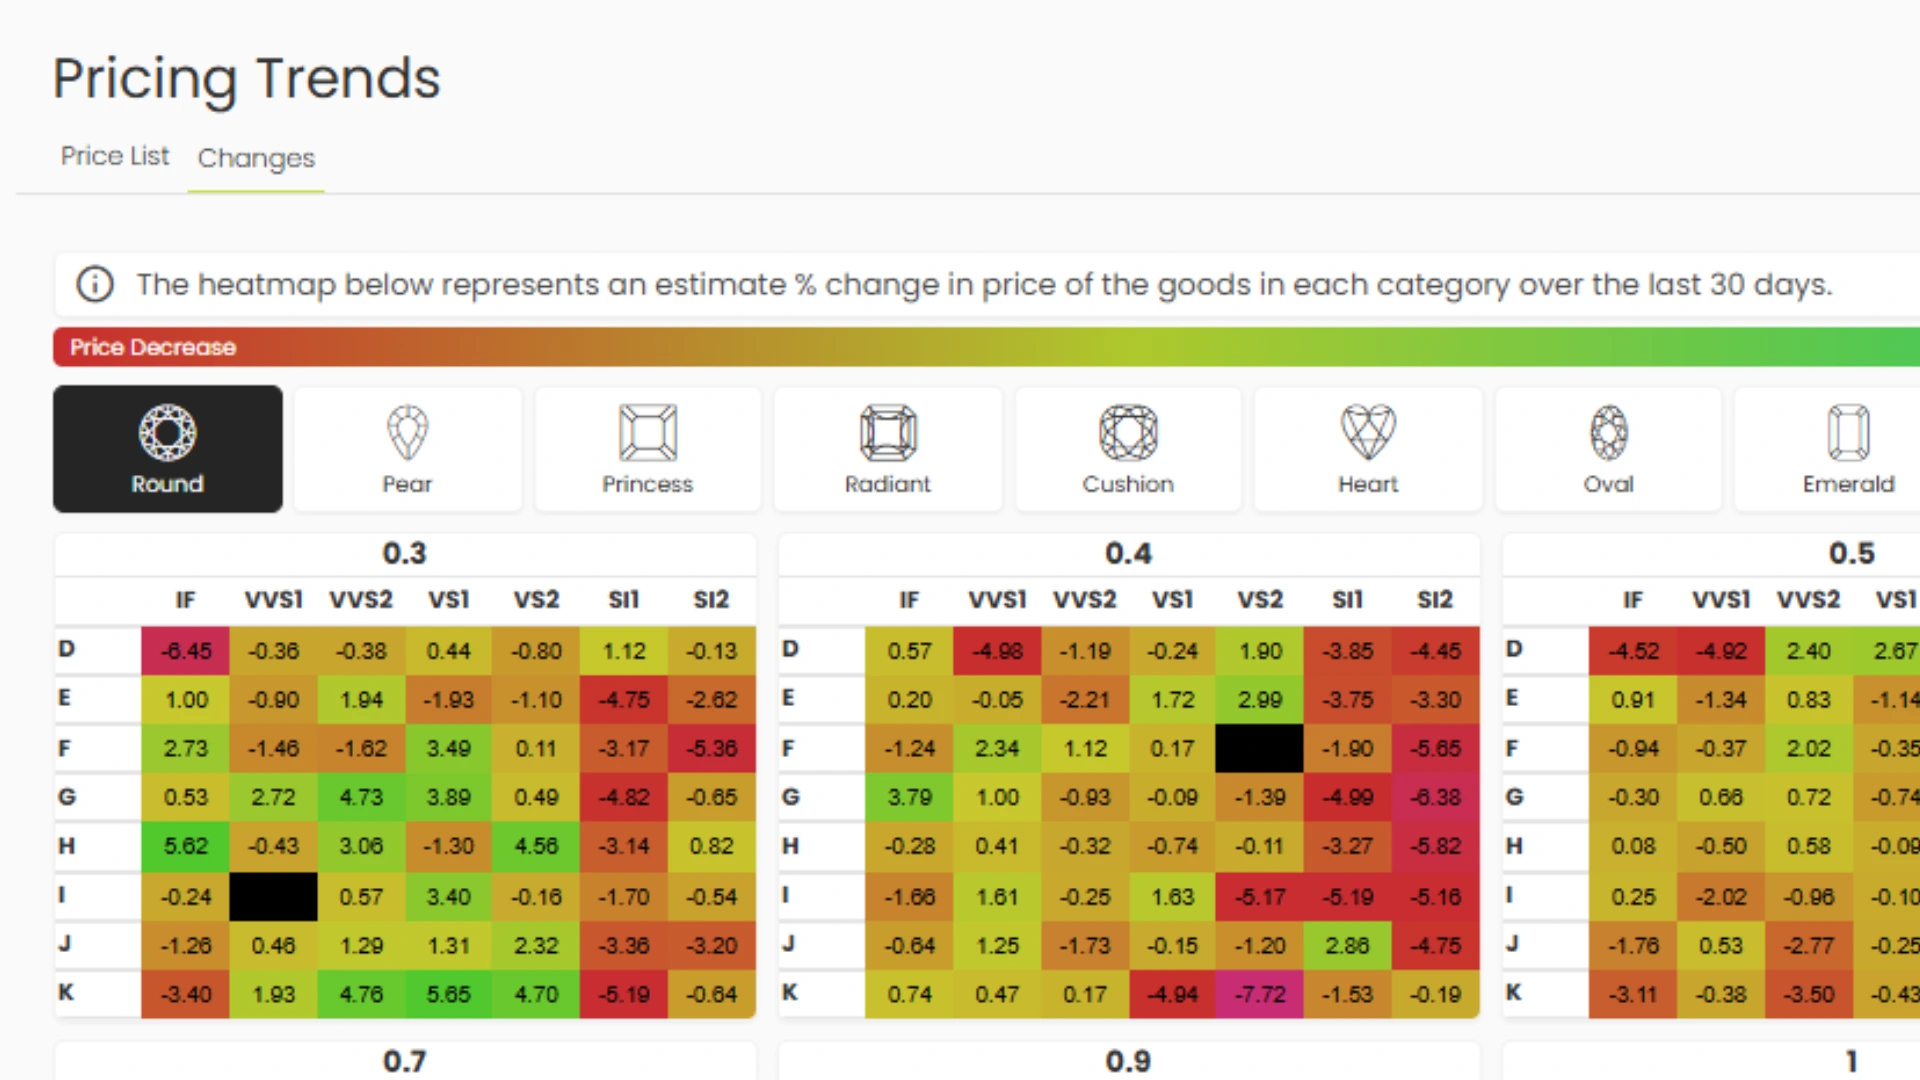Select the Round diamond shape icon
Viewport: 1920px width, 1080px height.
167,433
